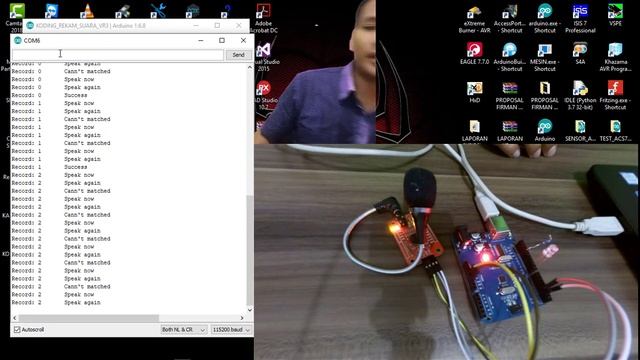640x360 pixels.
Task: Toggle the Autoscroll checkbox in COM6
Action: [x=17, y=329]
